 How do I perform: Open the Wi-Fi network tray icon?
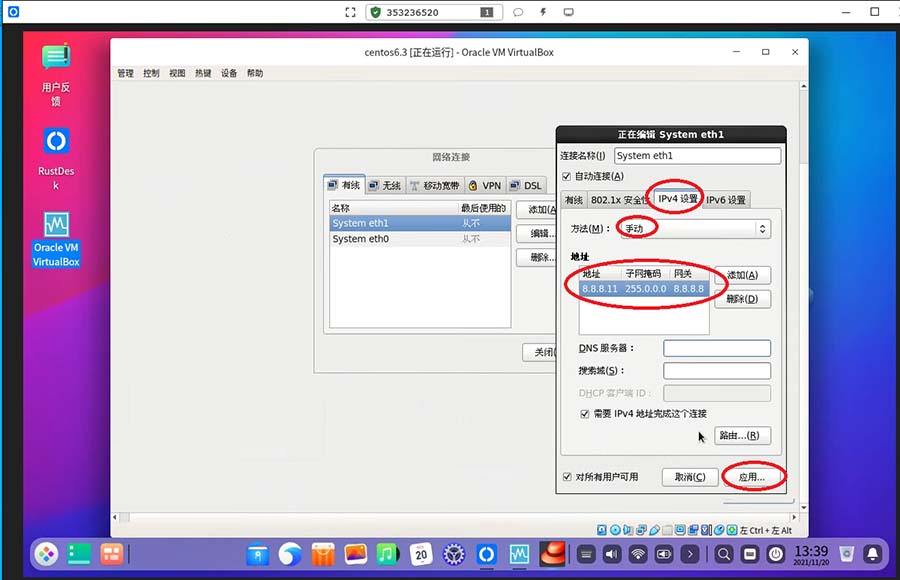click(638, 554)
